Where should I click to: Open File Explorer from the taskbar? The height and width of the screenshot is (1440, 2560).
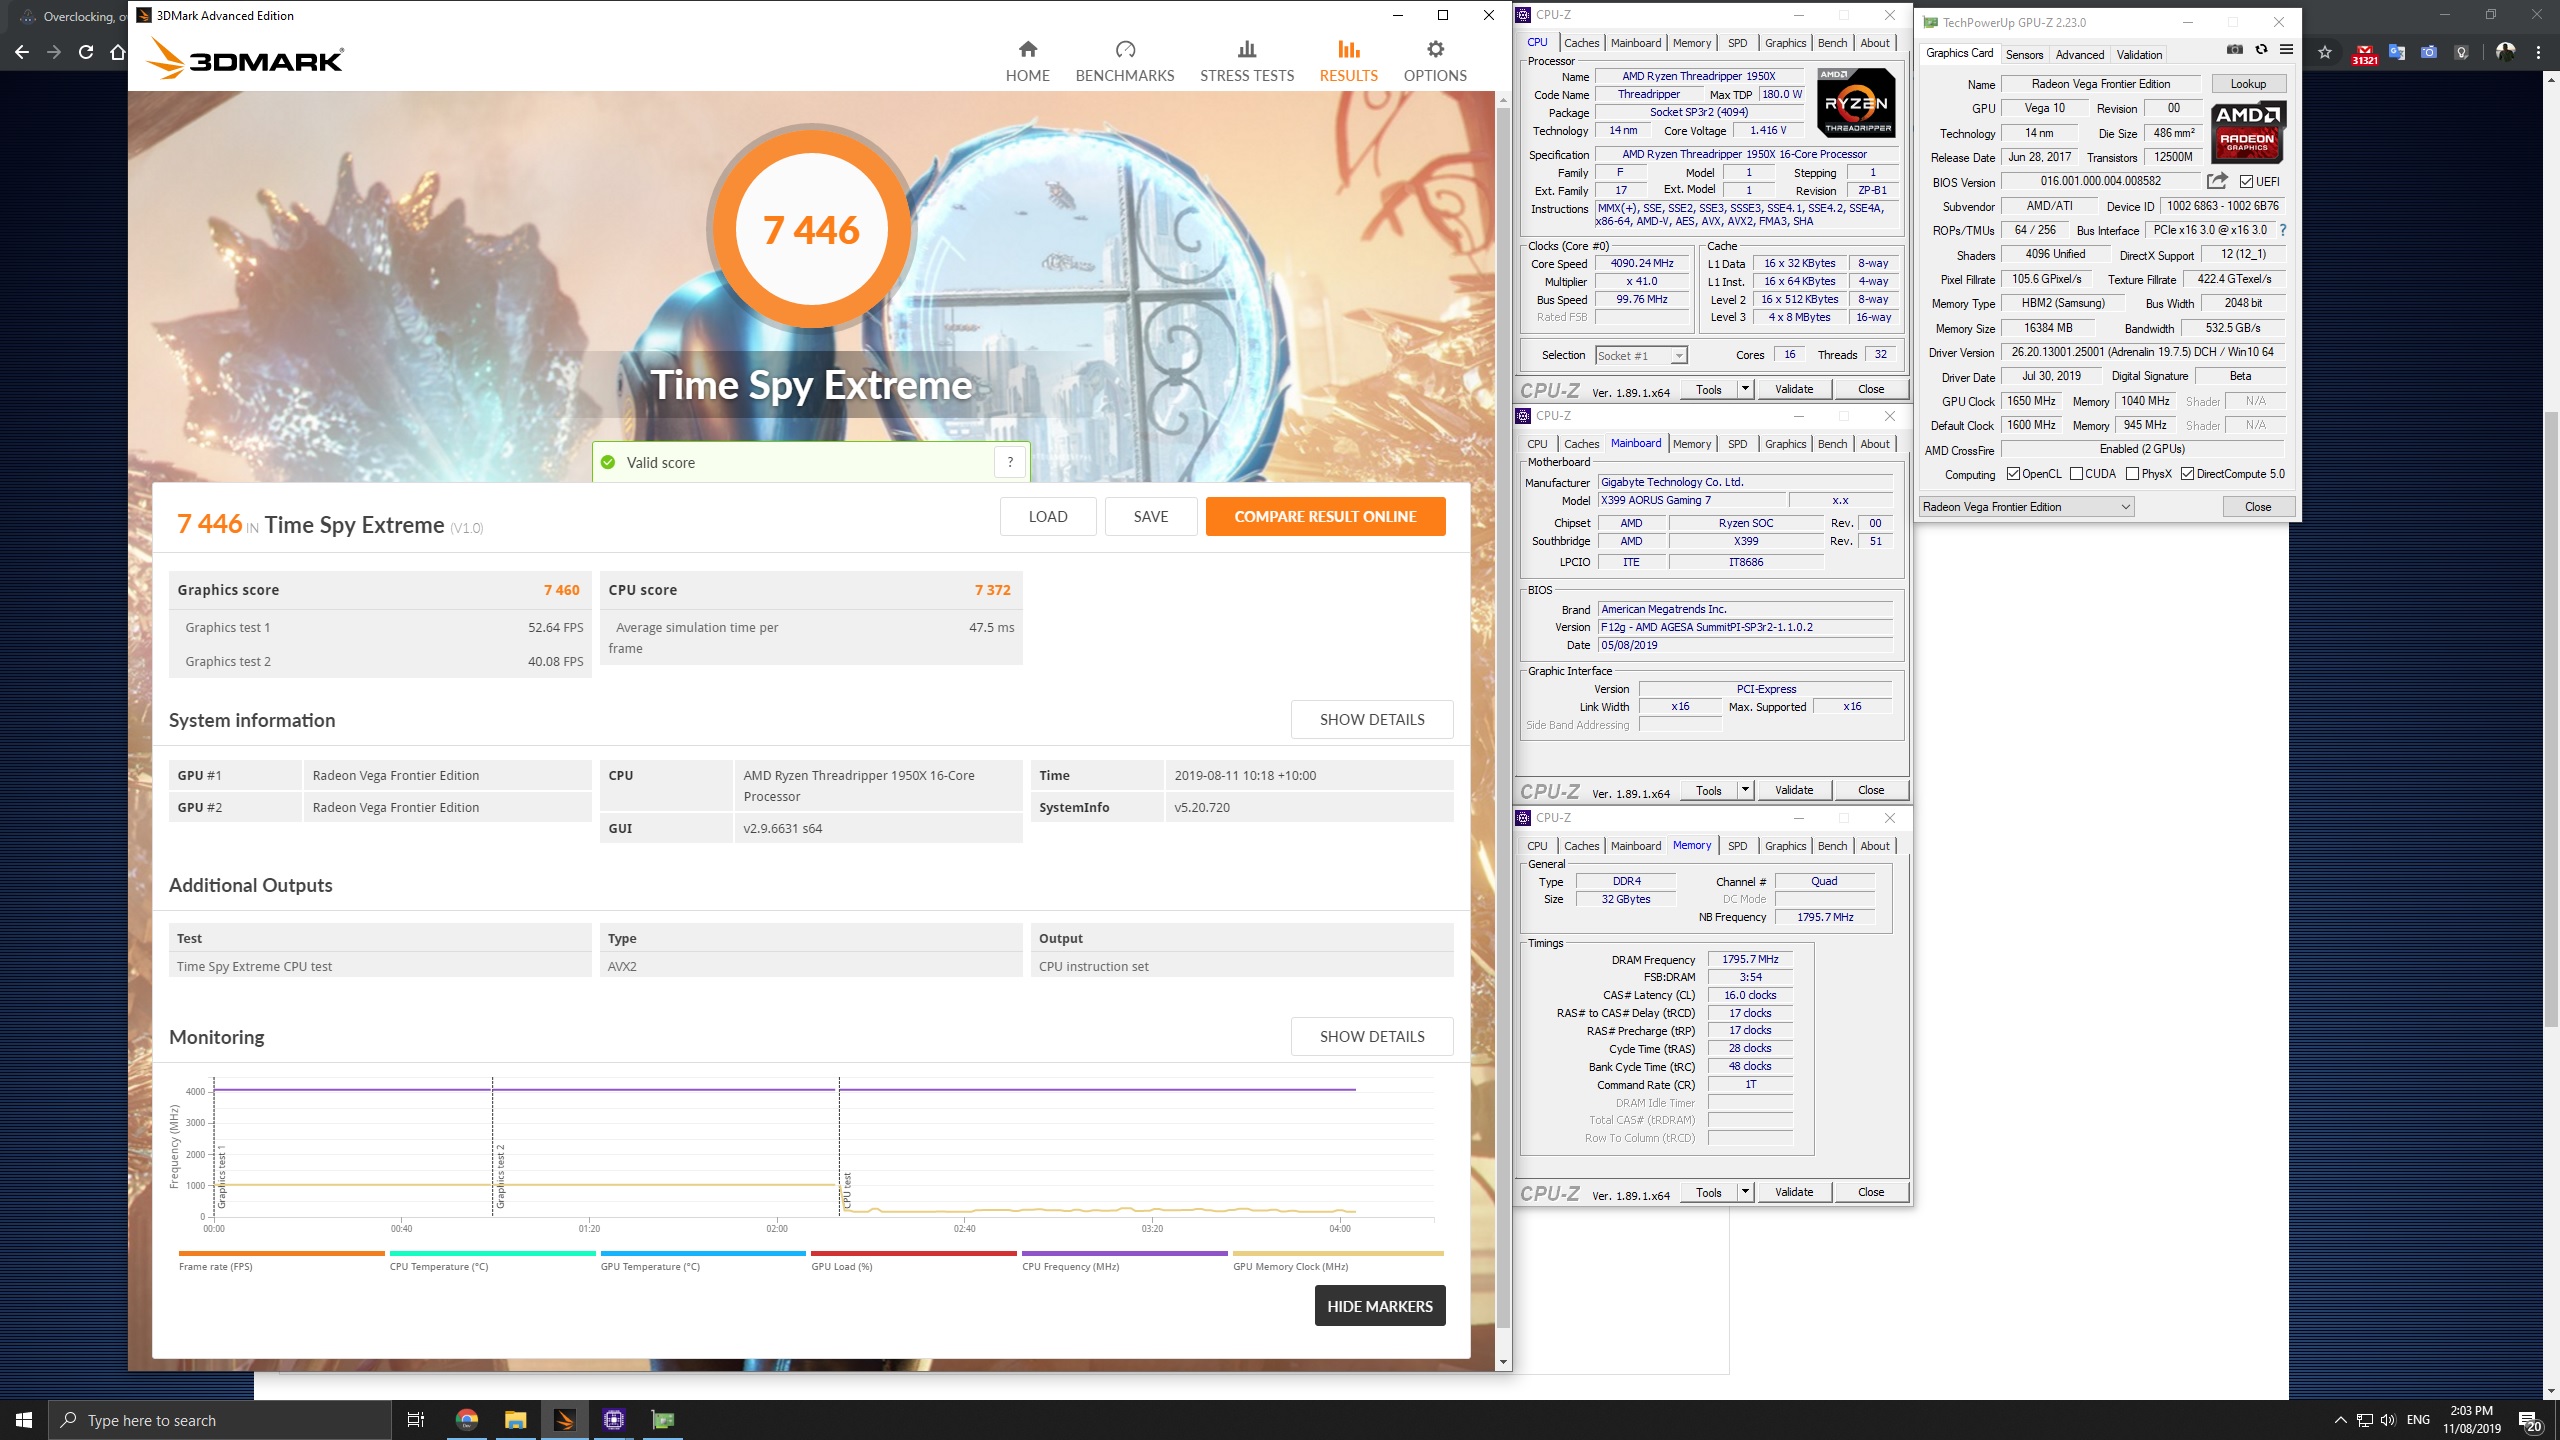(x=515, y=1419)
